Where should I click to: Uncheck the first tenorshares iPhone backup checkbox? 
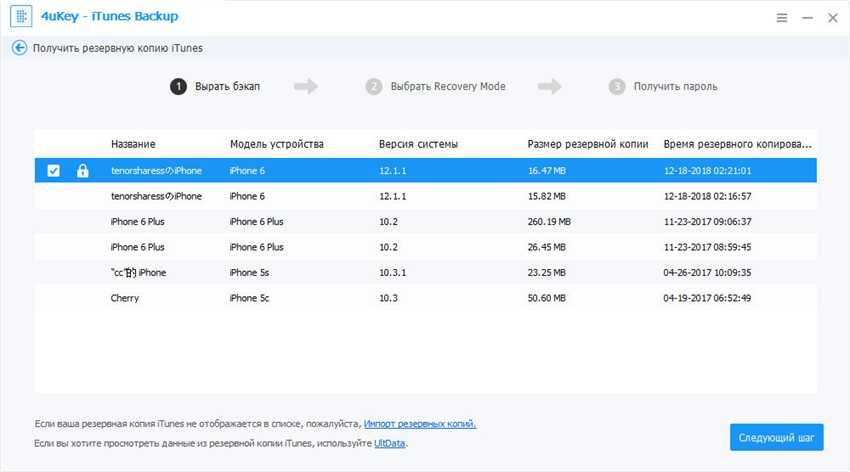54,171
